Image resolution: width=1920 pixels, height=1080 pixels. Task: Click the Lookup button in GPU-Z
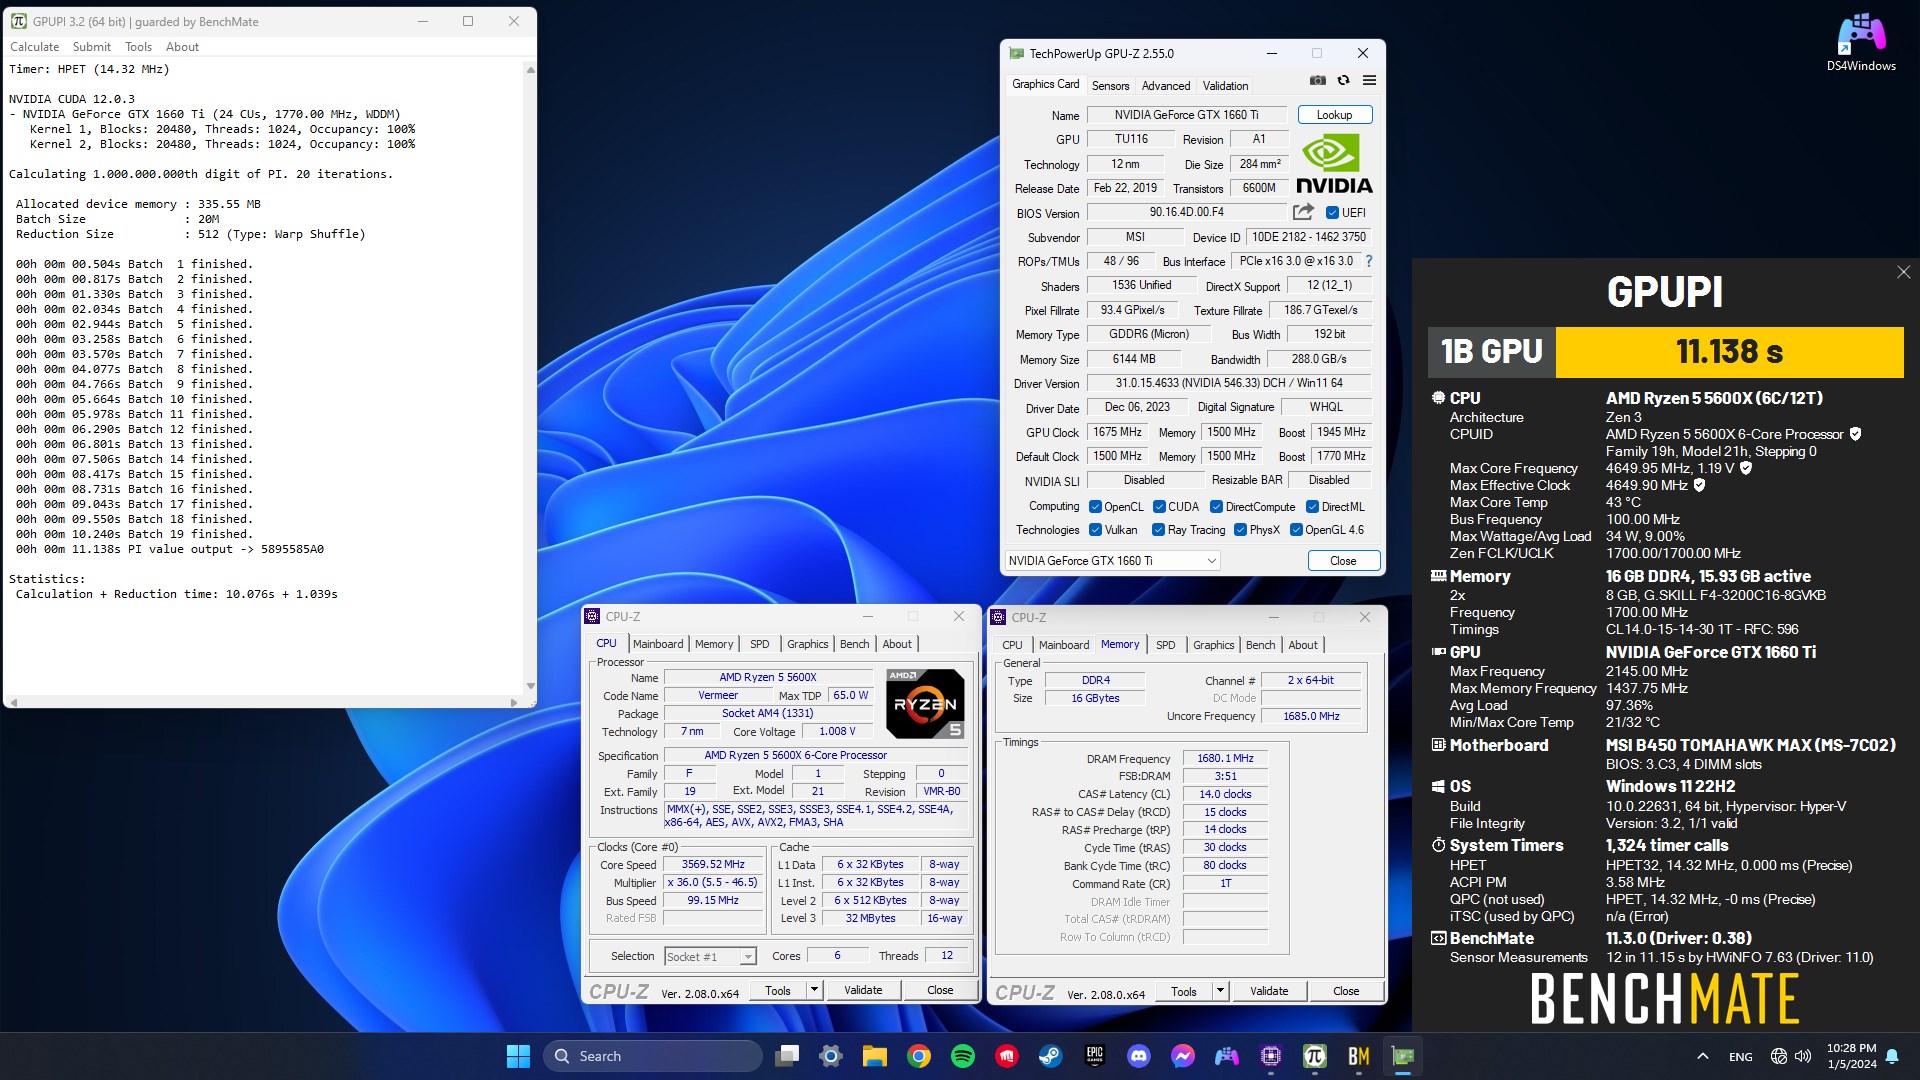pos(1334,115)
